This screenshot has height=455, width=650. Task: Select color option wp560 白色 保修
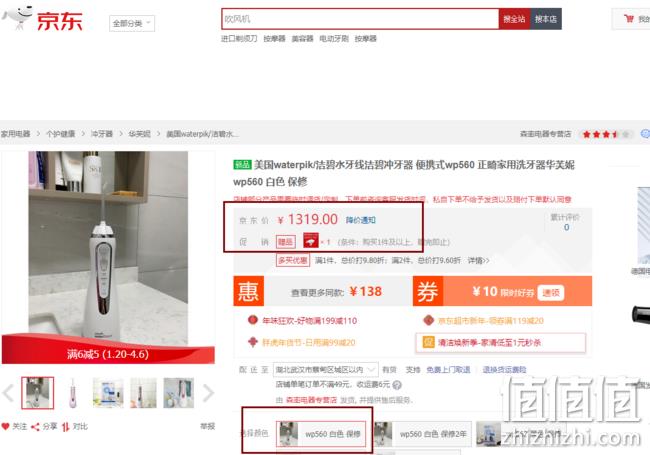pos(321,434)
